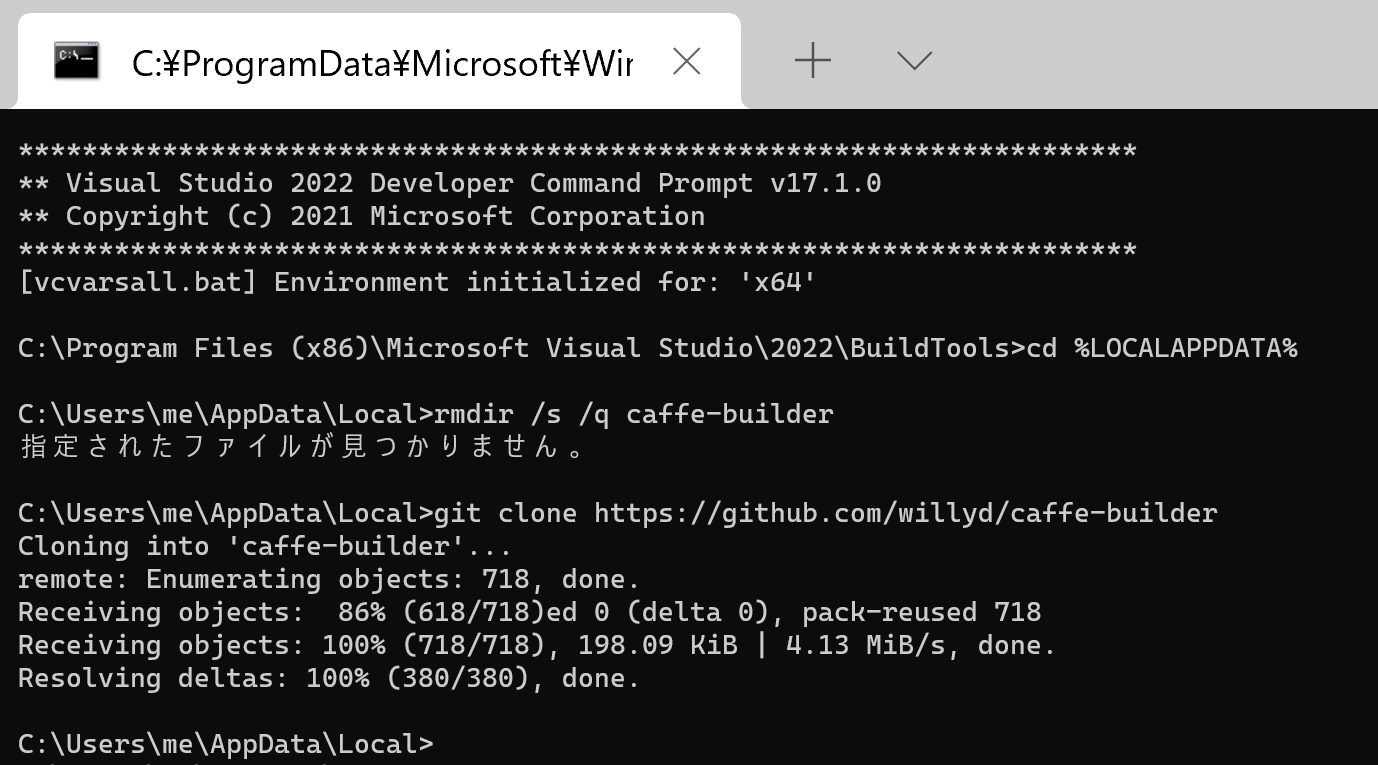Click the Cloning into 'caffe-builder' line

pos(265,546)
